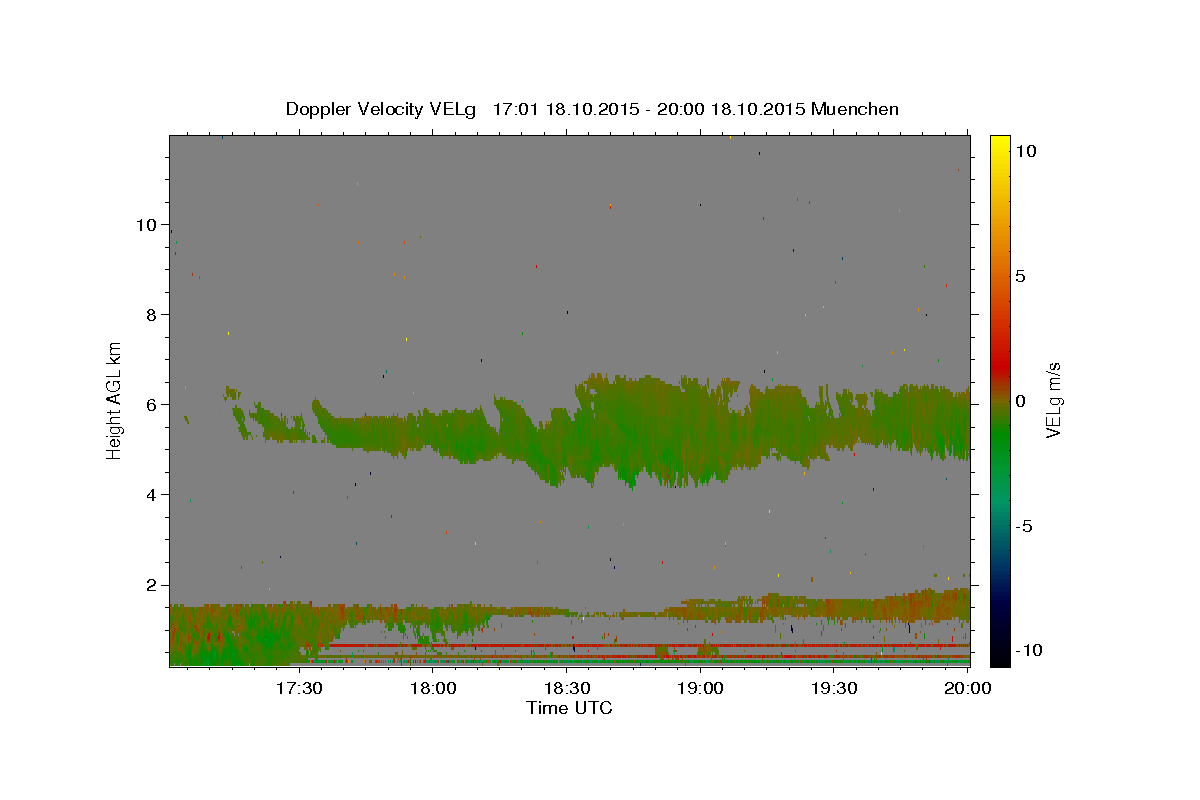Click the height axis label 10
The width and height of the screenshot is (1200, 800).
146,225
